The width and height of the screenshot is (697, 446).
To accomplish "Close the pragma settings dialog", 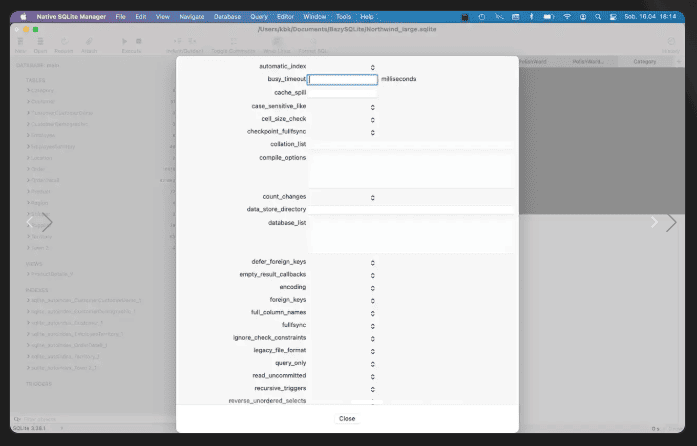I will click(x=347, y=418).
